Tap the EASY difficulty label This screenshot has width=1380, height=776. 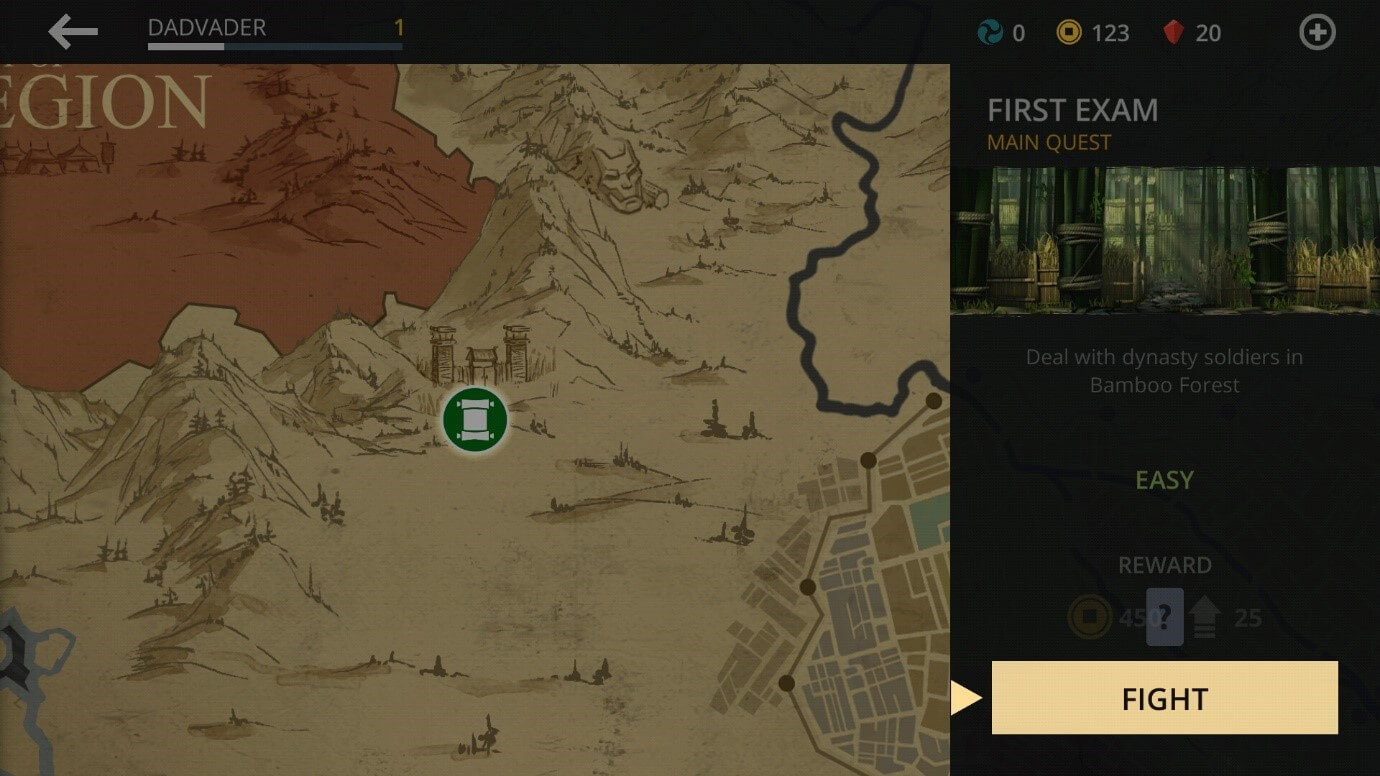tap(1165, 481)
